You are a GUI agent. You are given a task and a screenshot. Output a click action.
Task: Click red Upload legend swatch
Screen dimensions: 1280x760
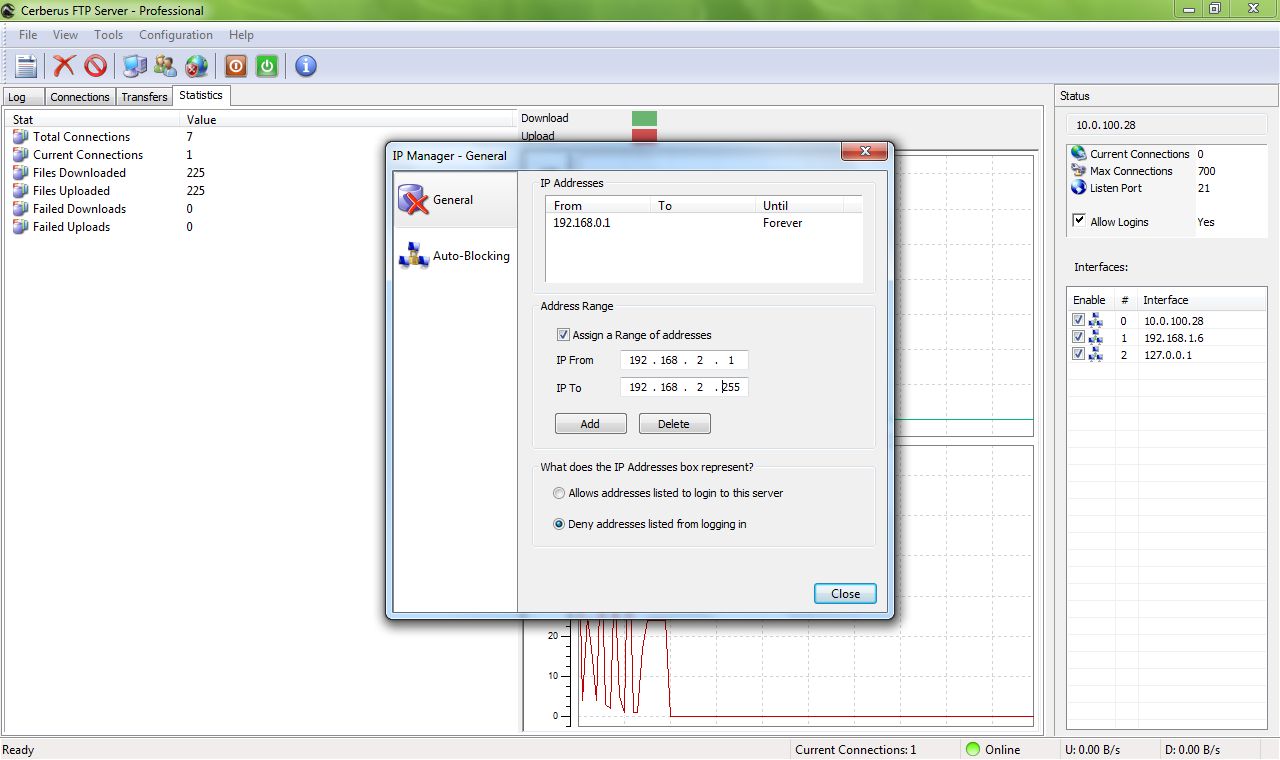(644, 136)
